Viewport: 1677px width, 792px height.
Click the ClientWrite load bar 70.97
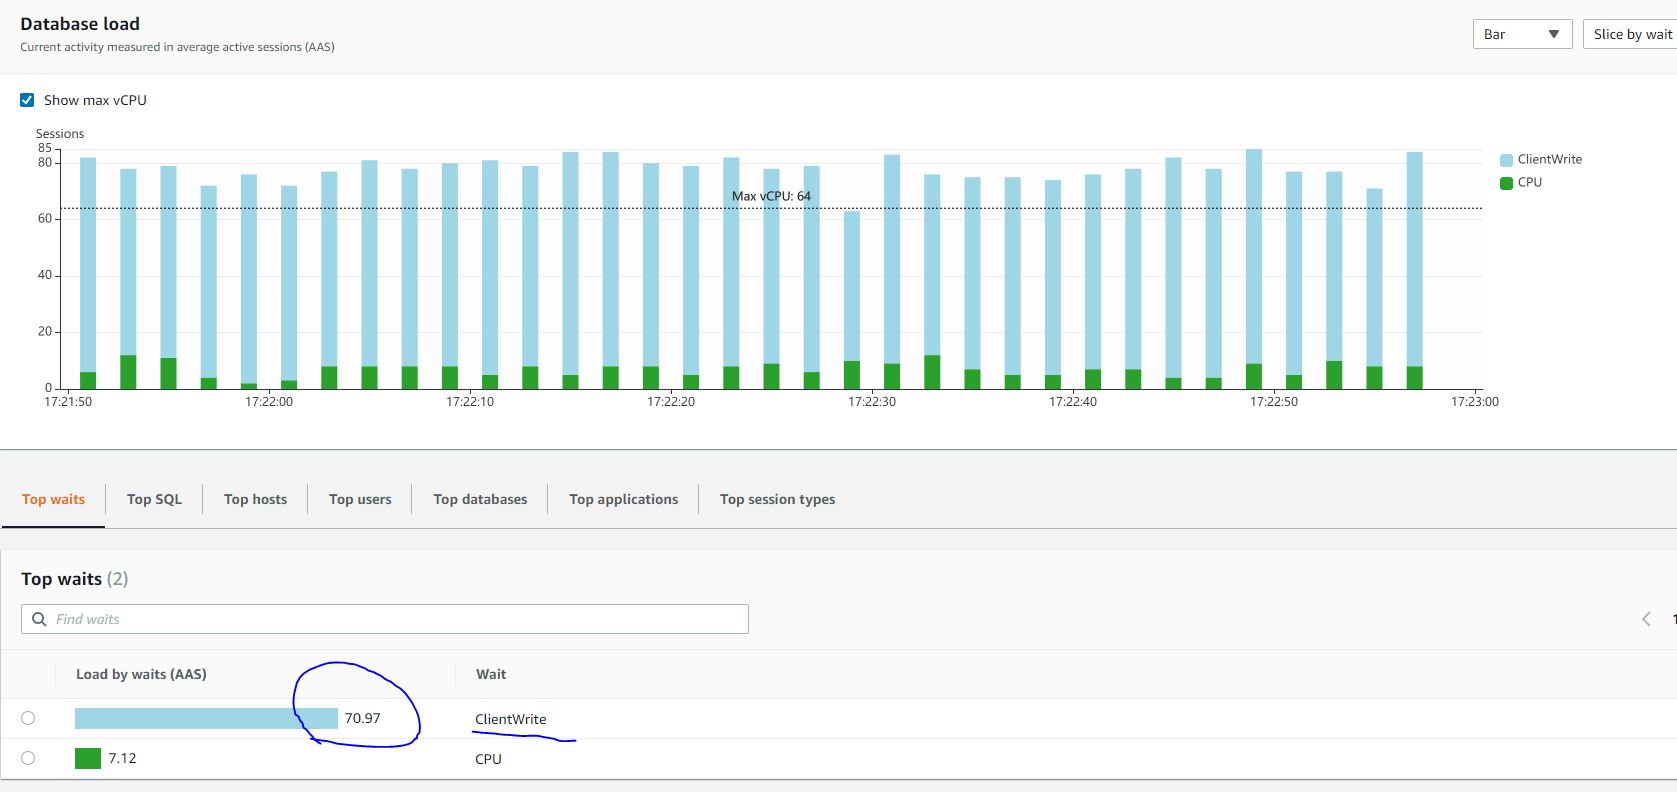coord(206,718)
